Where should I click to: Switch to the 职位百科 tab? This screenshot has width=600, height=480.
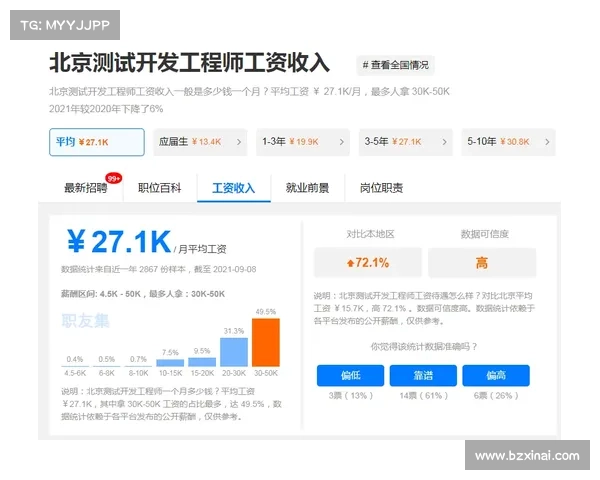(x=160, y=188)
